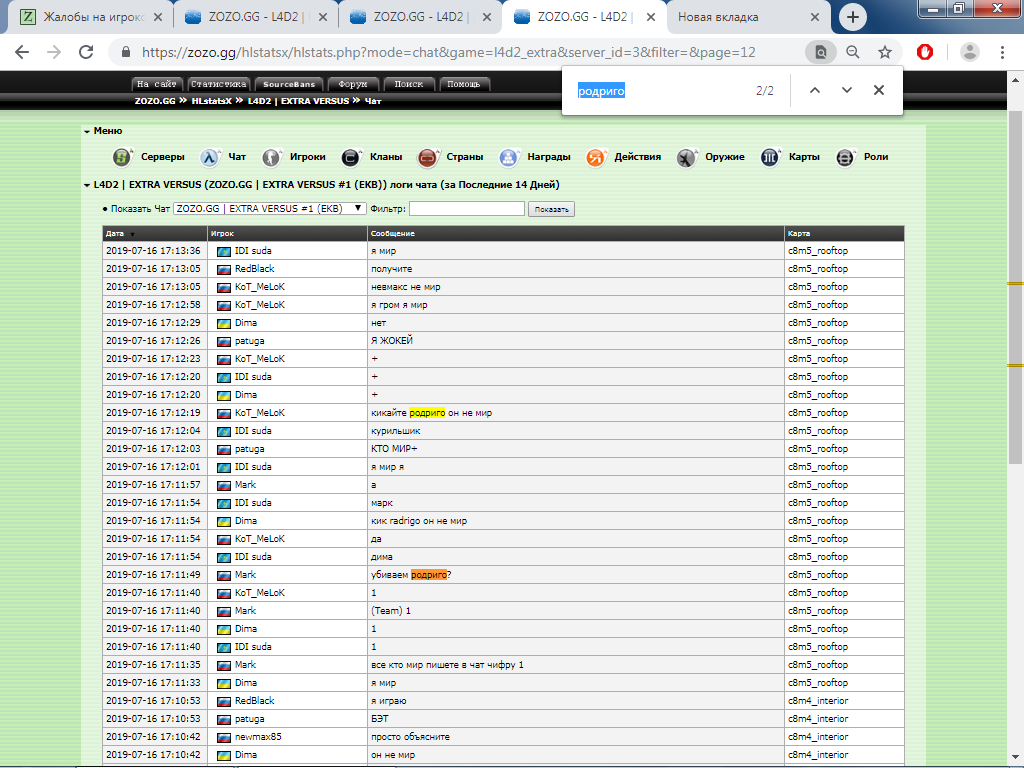Image resolution: width=1024 pixels, height=768 pixels.
Task: Go to next find-in-page match
Action: tap(847, 90)
